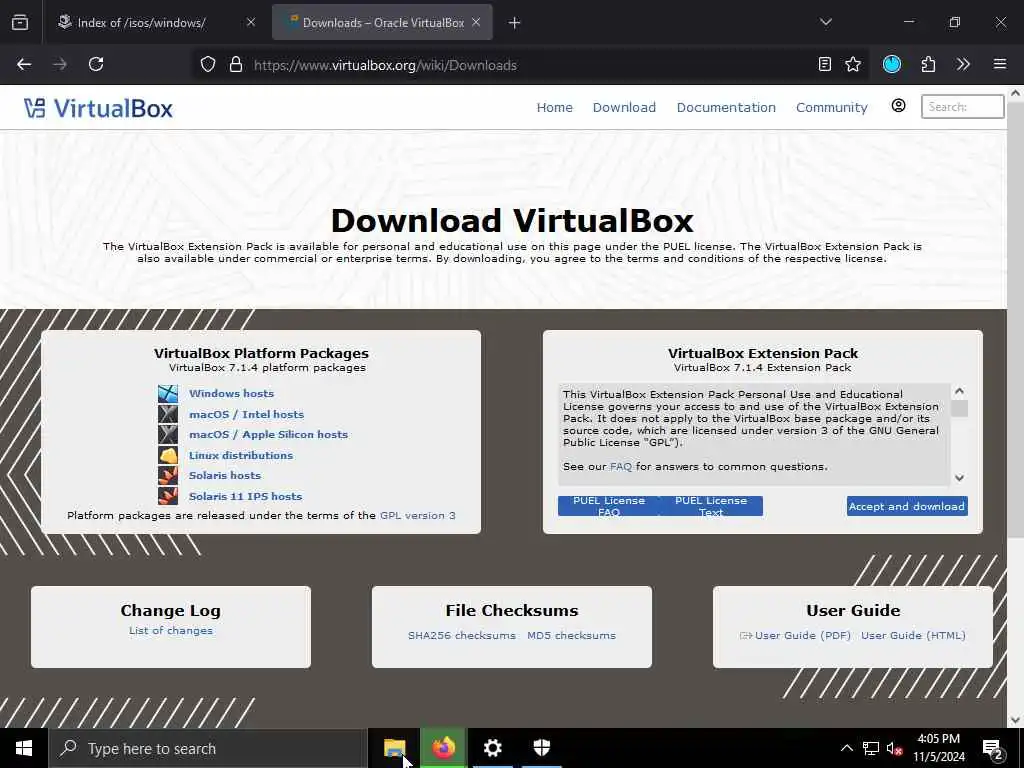Click the muted volume tray icon
The width and height of the screenshot is (1024, 768).
coord(895,748)
